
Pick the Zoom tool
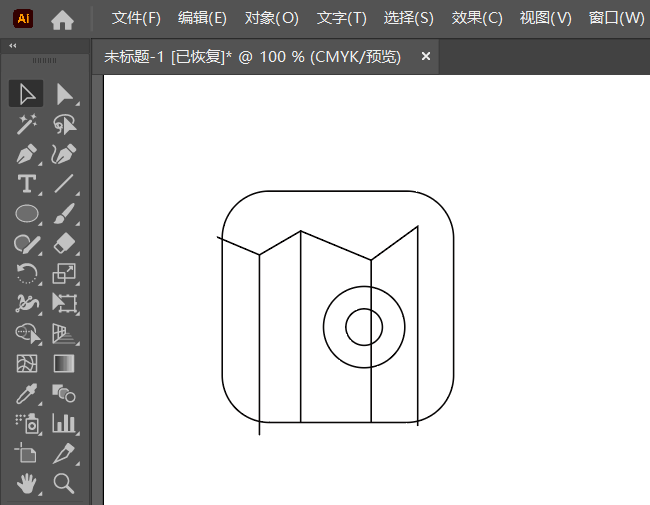click(x=65, y=483)
